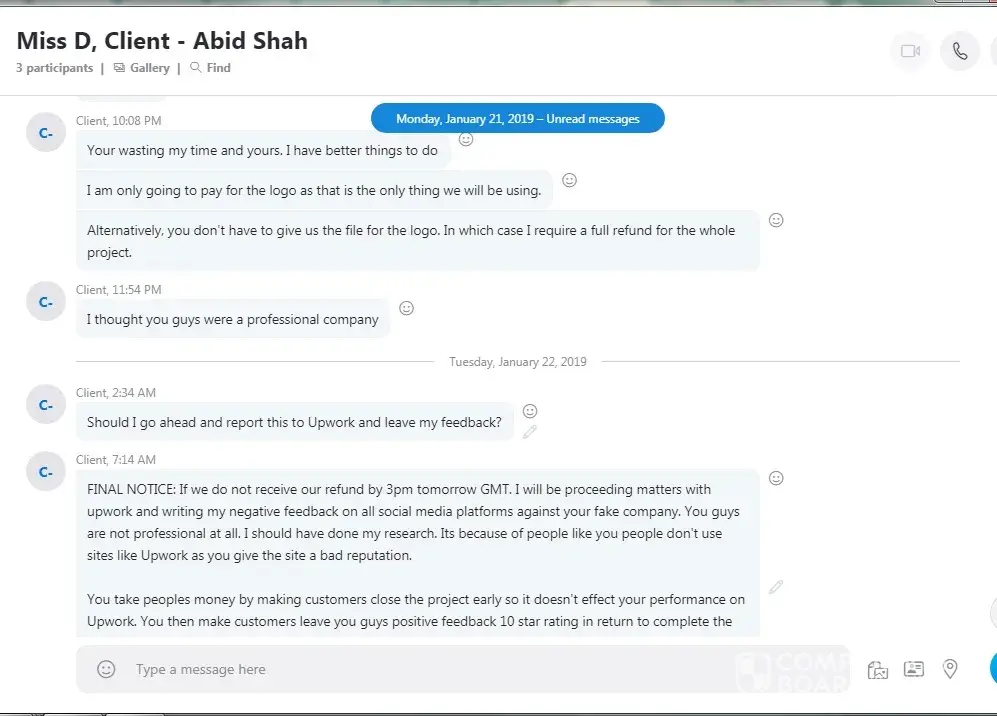
Task: Open the emoji picker in message box
Action: pyautogui.click(x=106, y=669)
